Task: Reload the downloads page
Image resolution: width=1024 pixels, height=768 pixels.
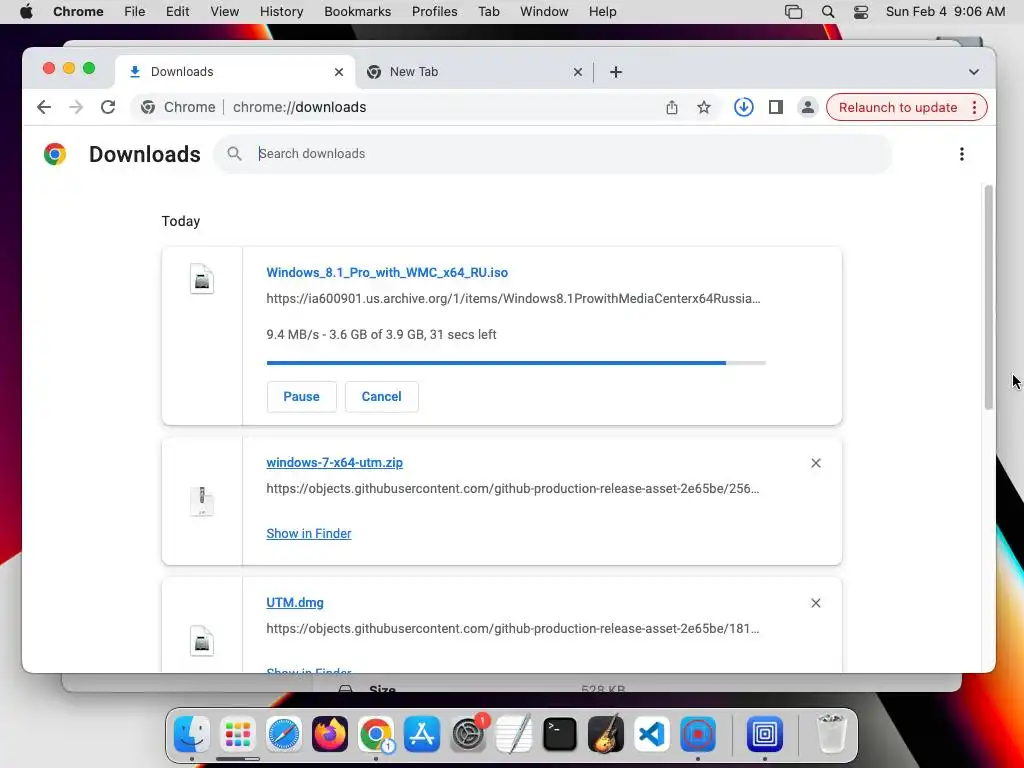Action: click(x=108, y=107)
